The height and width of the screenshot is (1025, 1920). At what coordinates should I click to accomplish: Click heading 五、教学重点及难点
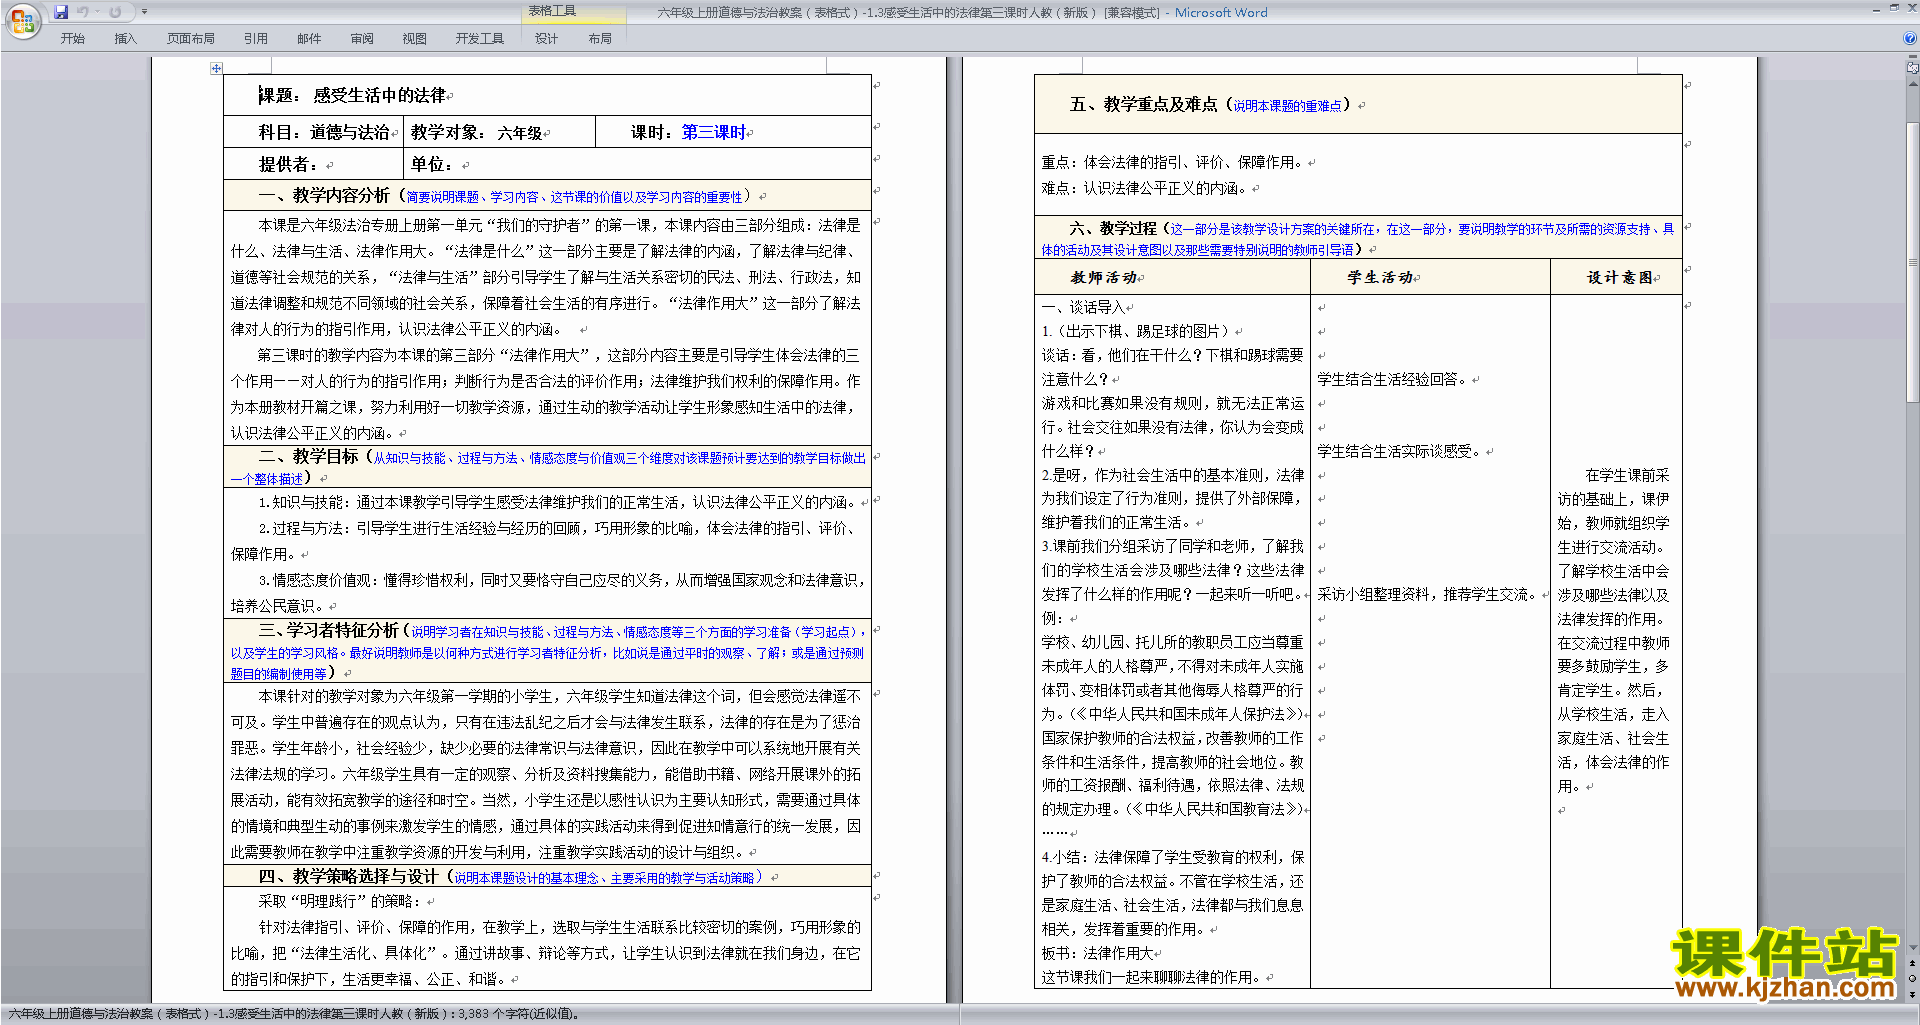(1144, 104)
